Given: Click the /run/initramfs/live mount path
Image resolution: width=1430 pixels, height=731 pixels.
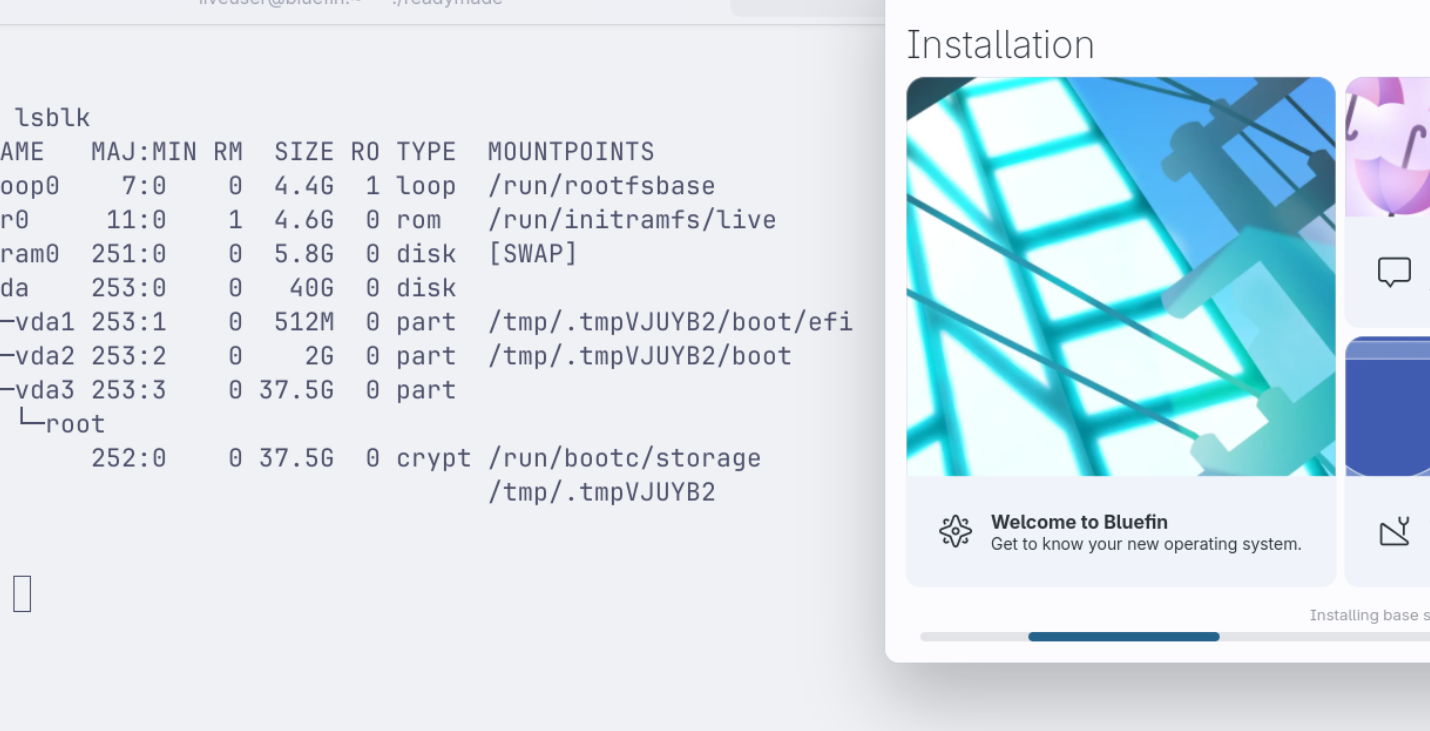Looking at the screenshot, I should [632, 220].
